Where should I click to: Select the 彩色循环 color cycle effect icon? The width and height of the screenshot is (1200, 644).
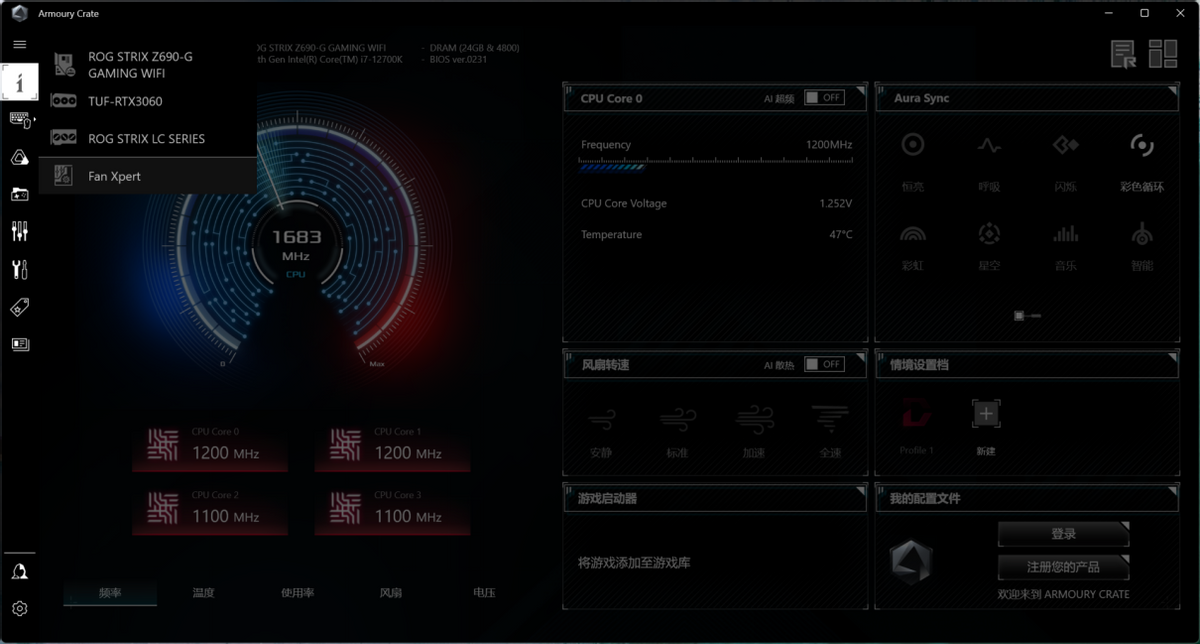(x=1142, y=146)
